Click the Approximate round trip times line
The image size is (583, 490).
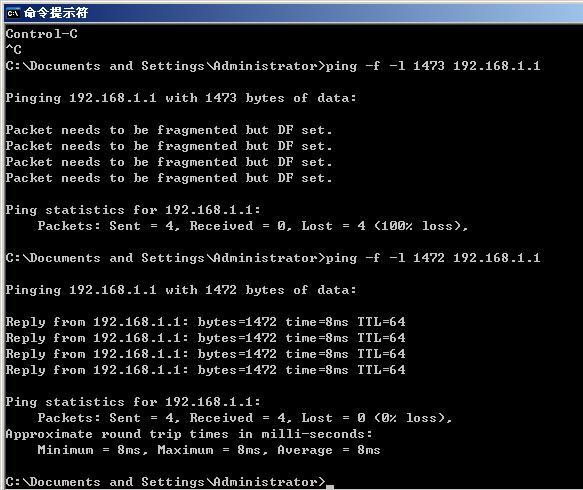click(189, 434)
